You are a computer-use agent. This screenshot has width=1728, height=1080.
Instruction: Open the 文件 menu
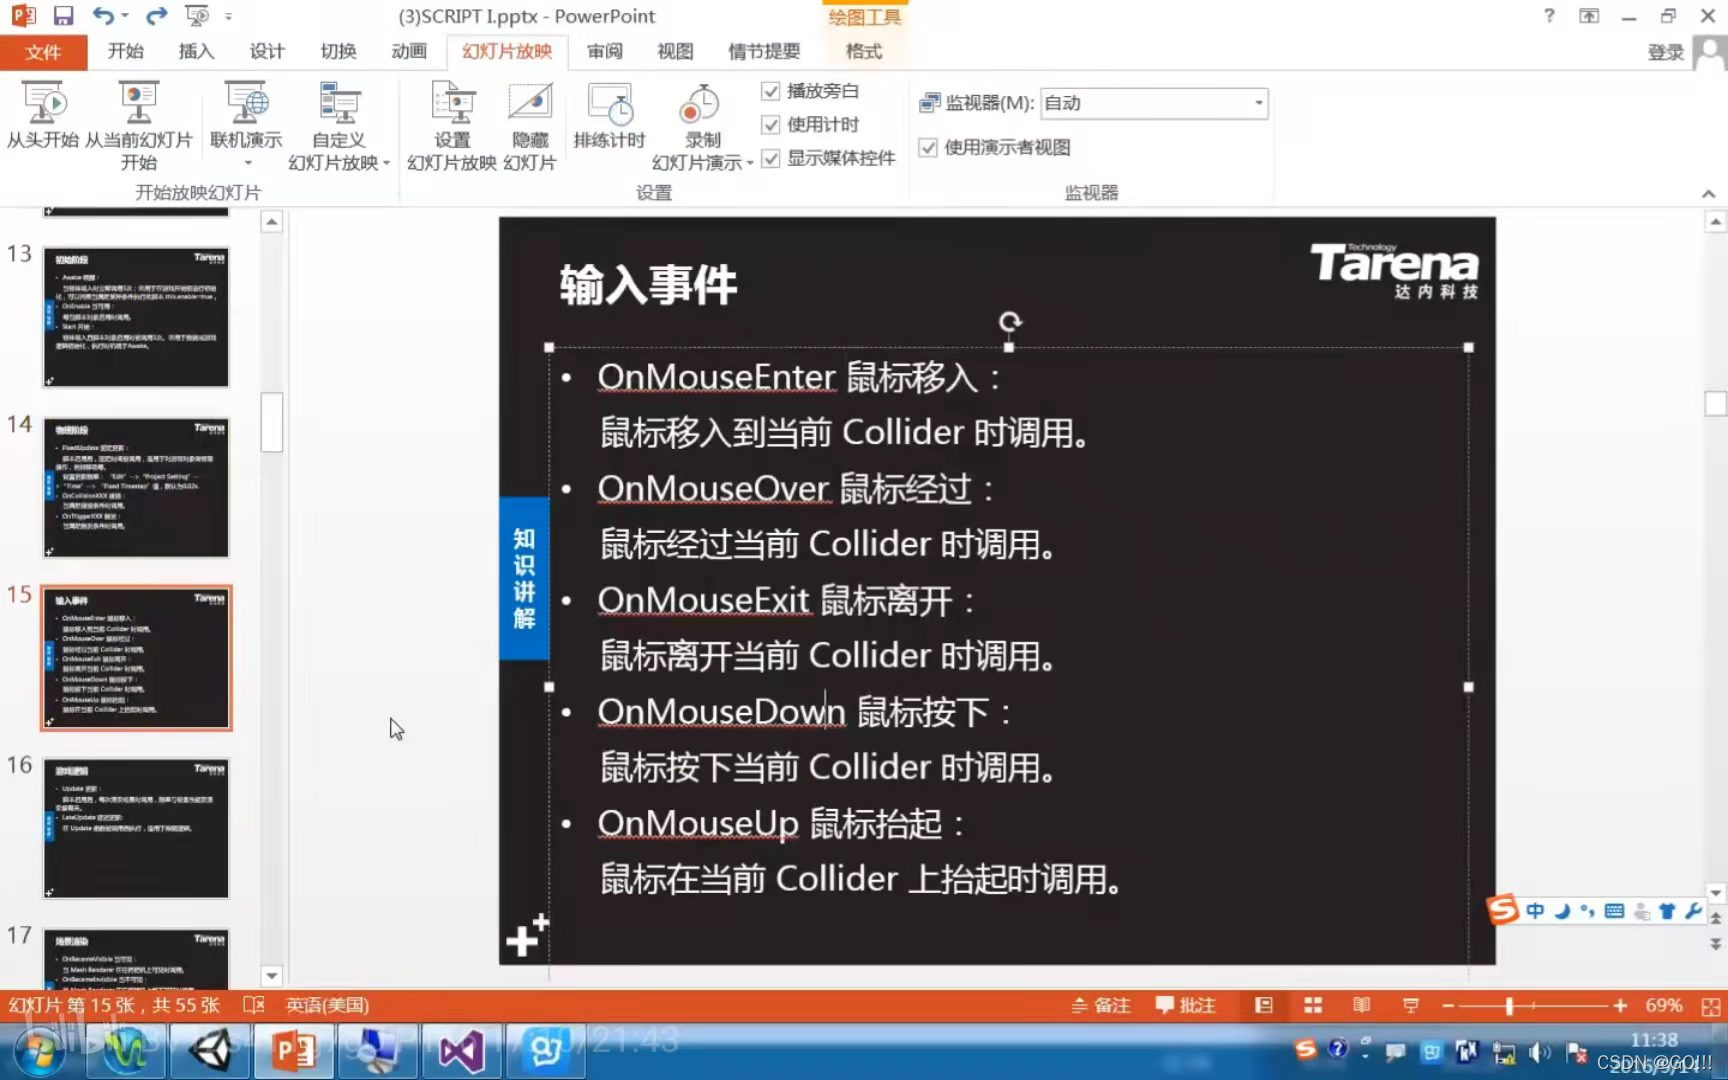tap(44, 52)
